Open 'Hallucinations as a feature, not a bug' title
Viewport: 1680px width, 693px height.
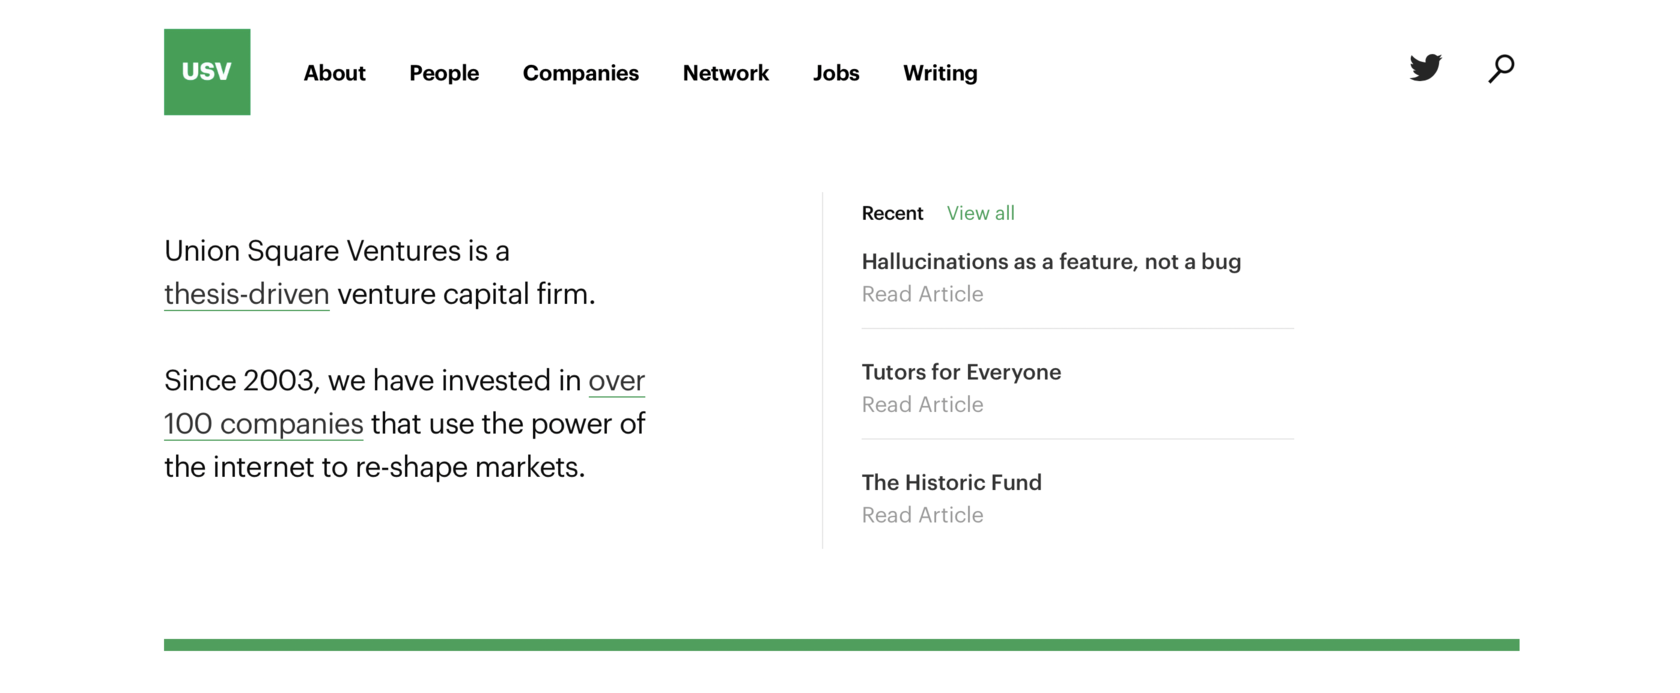pyautogui.click(x=1051, y=262)
